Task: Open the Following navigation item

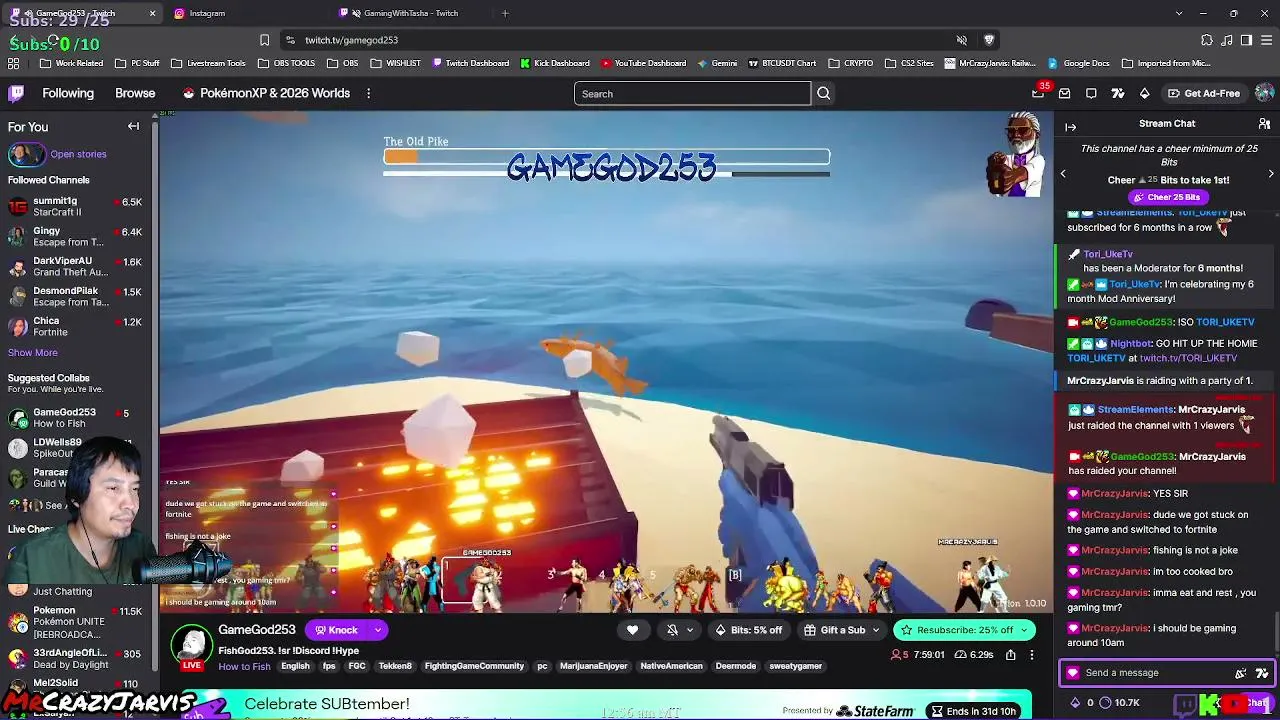Action: click(x=68, y=93)
